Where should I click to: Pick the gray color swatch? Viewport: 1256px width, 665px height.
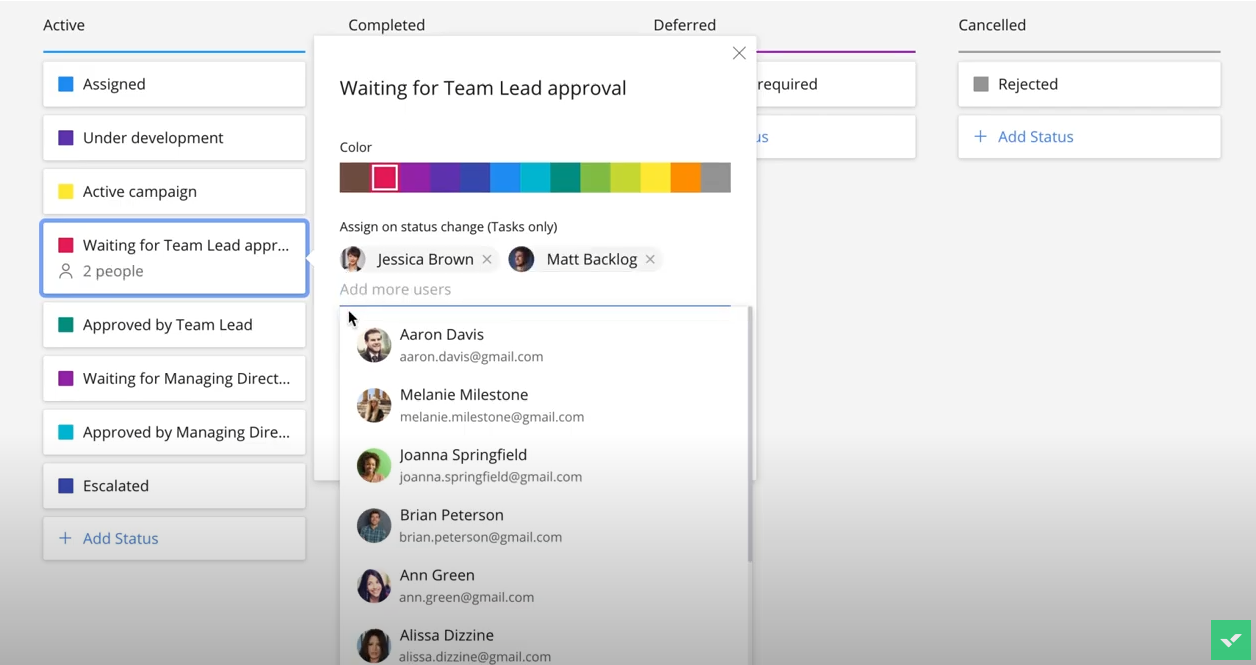(716, 178)
